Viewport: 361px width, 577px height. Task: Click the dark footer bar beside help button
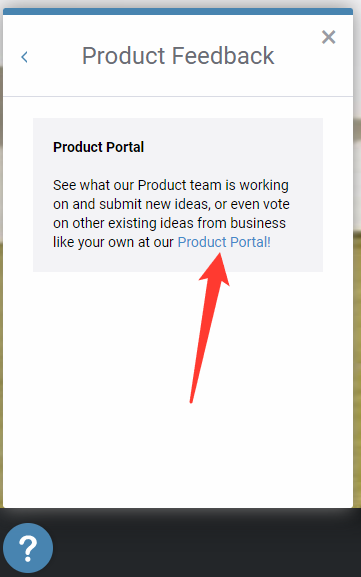tap(206, 543)
